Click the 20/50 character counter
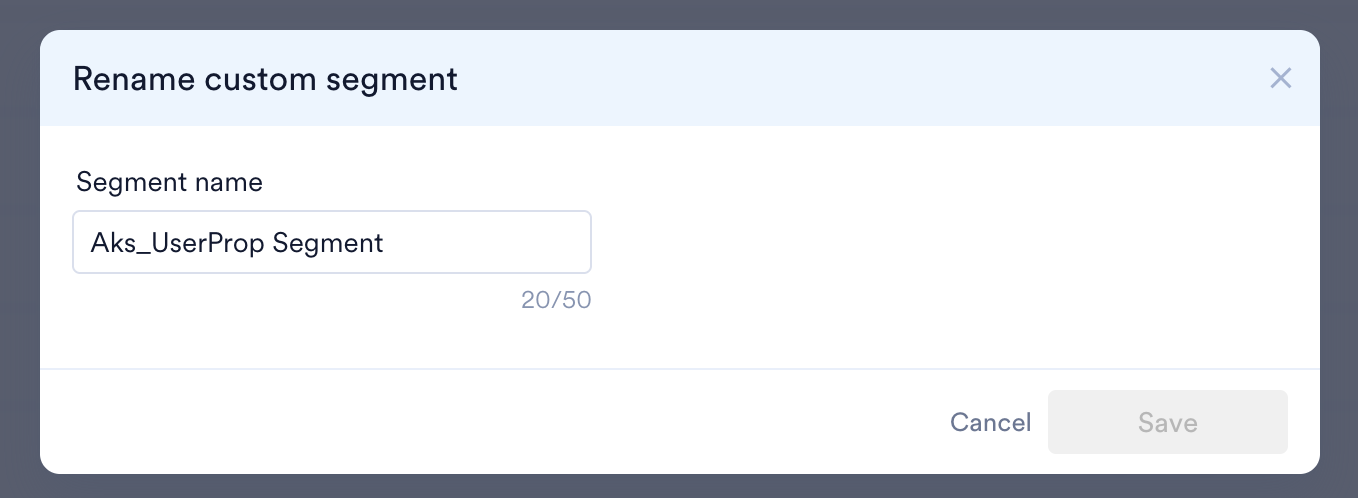The width and height of the screenshot is (1358, 498). click(556, 300)
